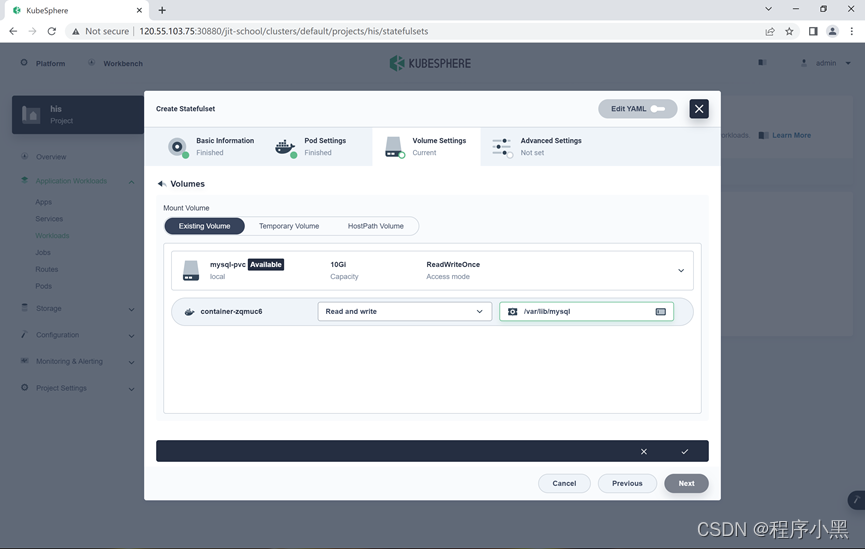Click the Cancel button
This screenshot has height=549, width=865.
[564, 483]
